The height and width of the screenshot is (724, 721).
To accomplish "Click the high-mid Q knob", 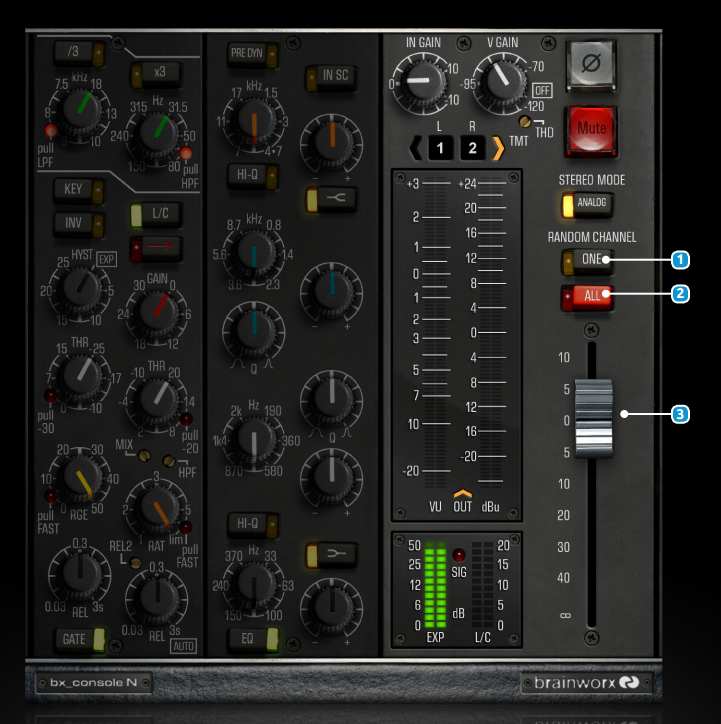I will tap(253, 331).
